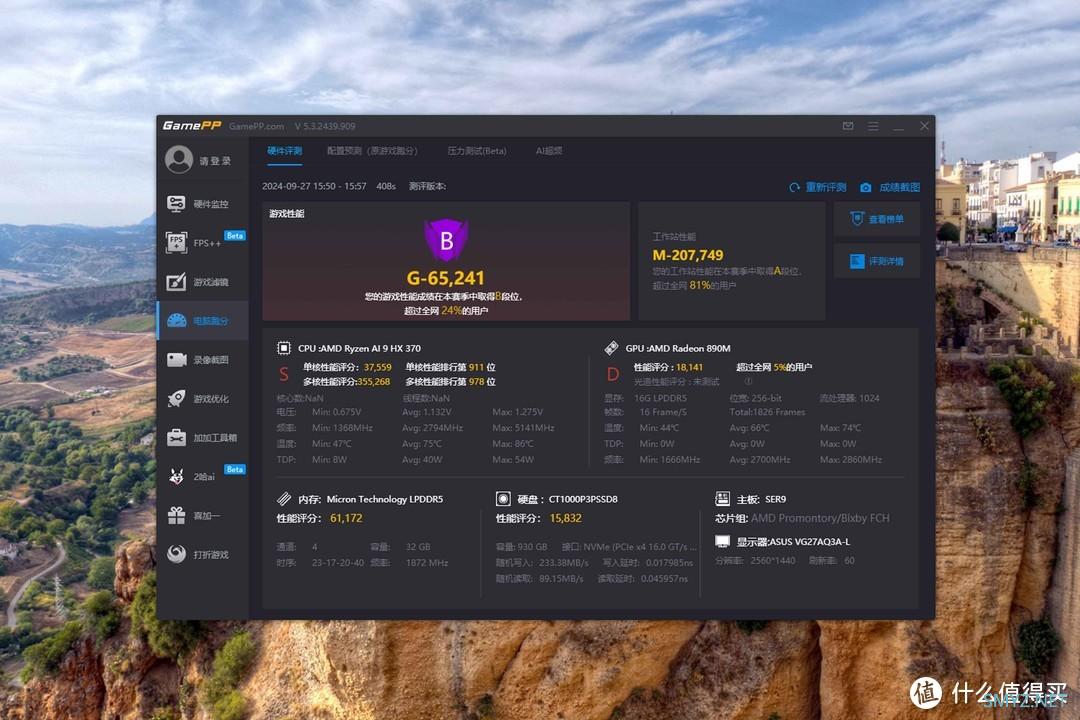Switch to the 硬件评测 tab
Image resolution: width=1080 pixels, height=720 pixels.
click(x=284, y=151)
